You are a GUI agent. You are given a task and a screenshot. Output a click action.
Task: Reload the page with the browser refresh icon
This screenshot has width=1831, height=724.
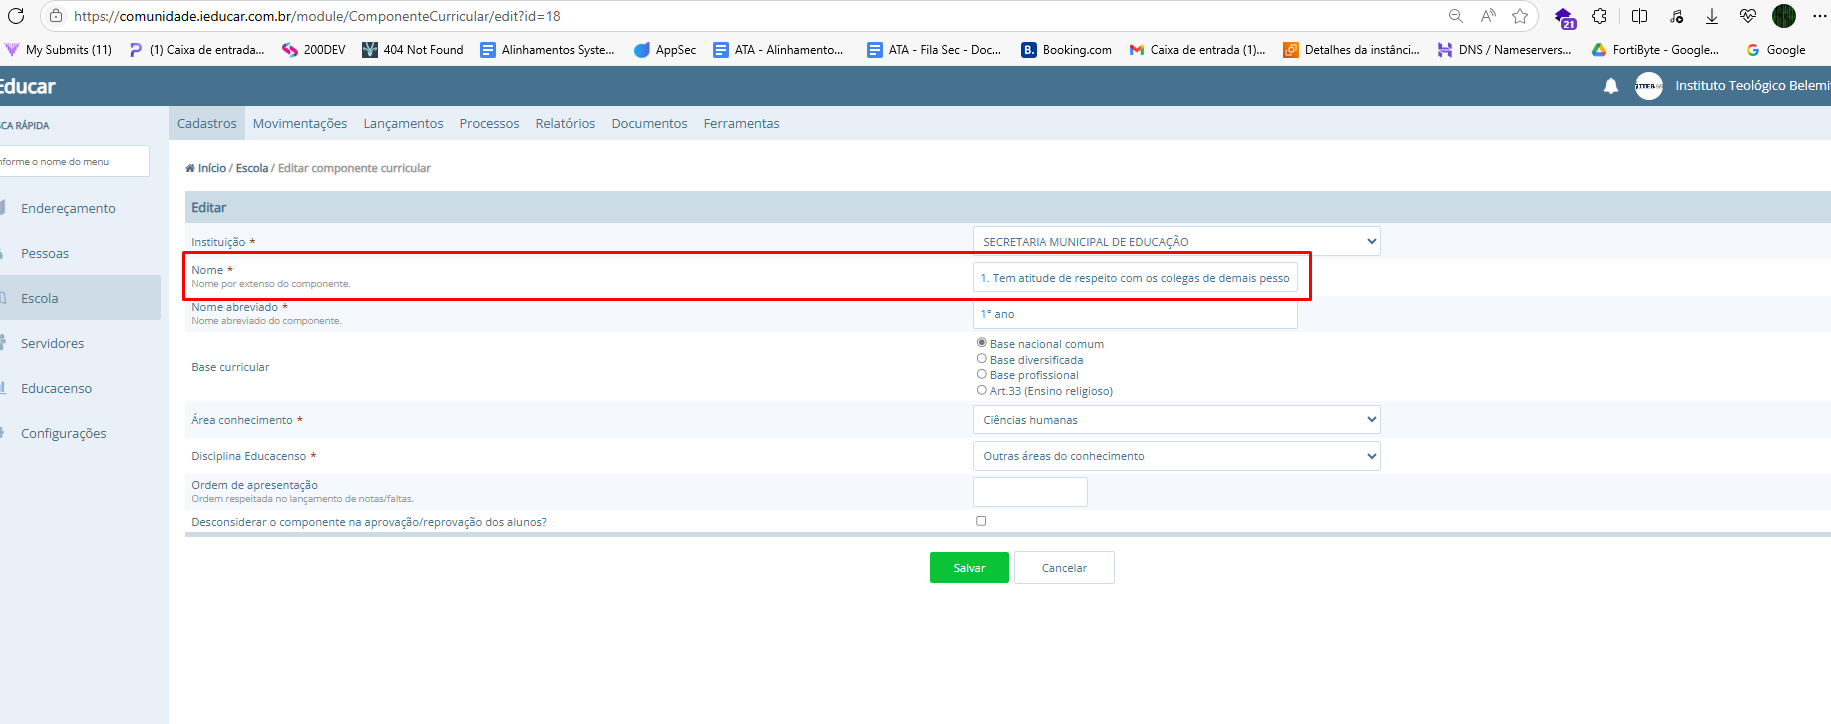[x=16, y=16]
